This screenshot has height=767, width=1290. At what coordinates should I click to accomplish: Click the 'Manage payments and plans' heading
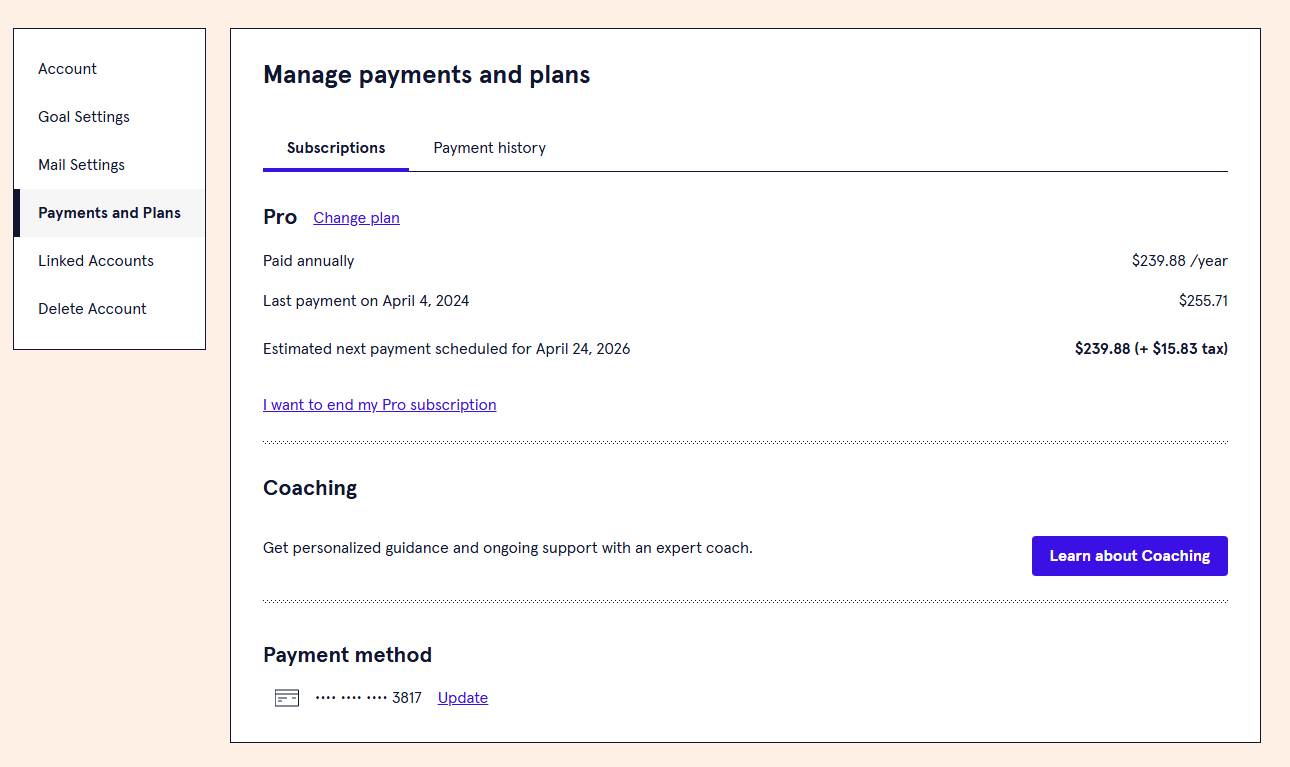[427, 75]
